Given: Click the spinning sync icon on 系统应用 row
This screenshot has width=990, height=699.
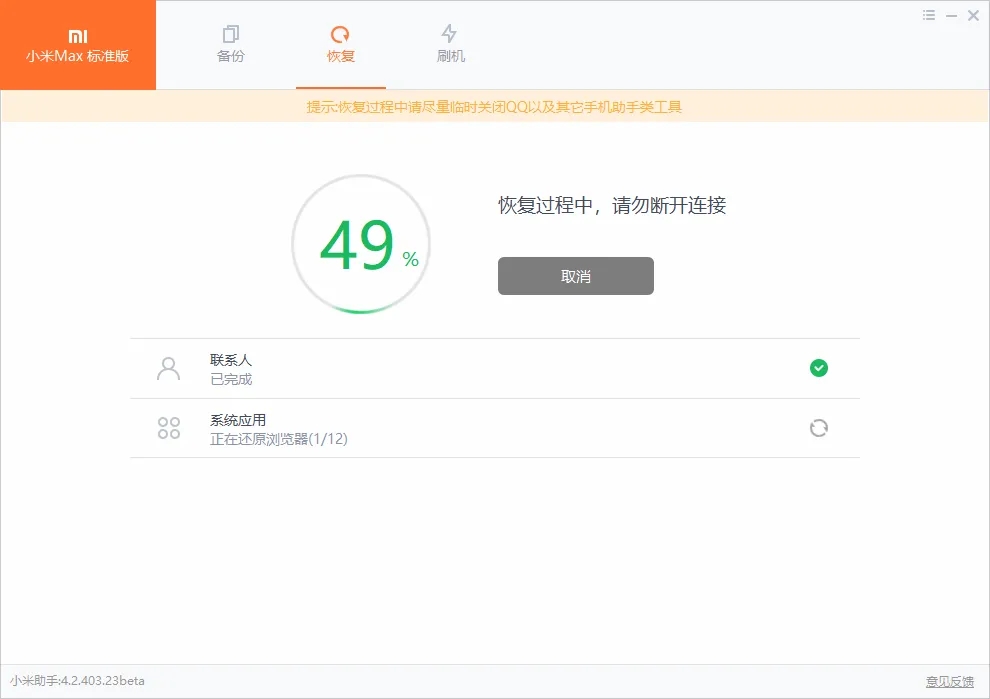Looking at the screenshot, I should [819, 428].
